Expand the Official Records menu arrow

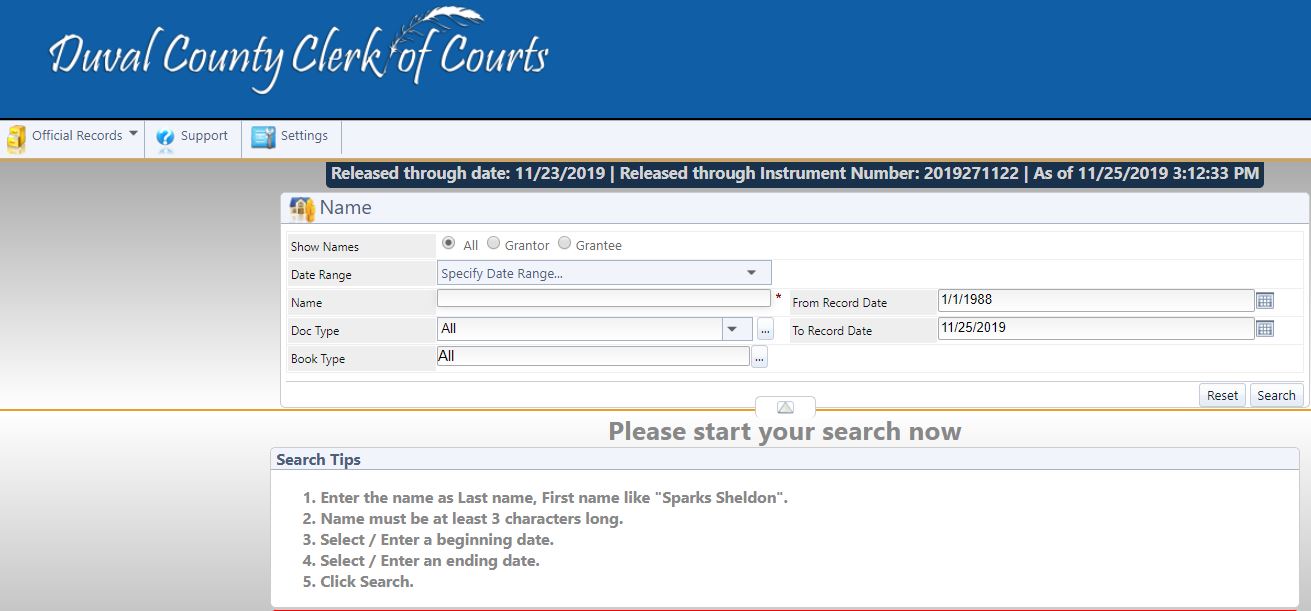pos(133,134)
